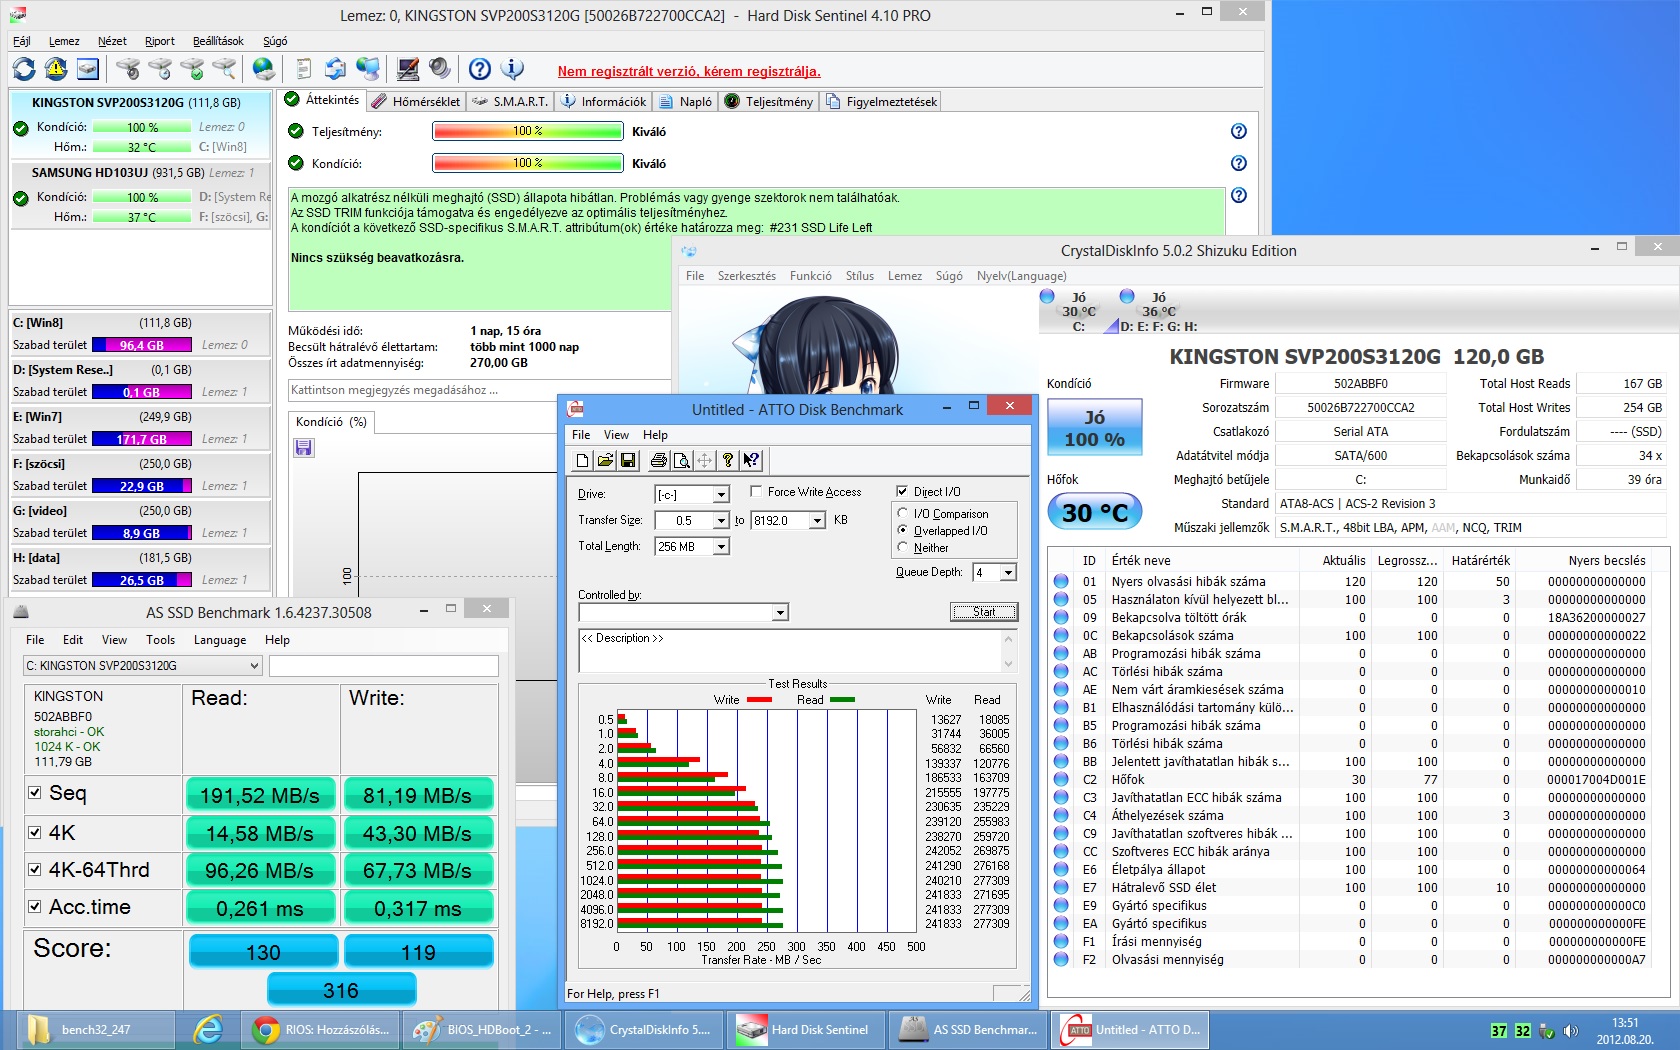Click Teljesítmény 100% performance bar
This screenshot has height=1050, width=1680.
pos(527,131)
